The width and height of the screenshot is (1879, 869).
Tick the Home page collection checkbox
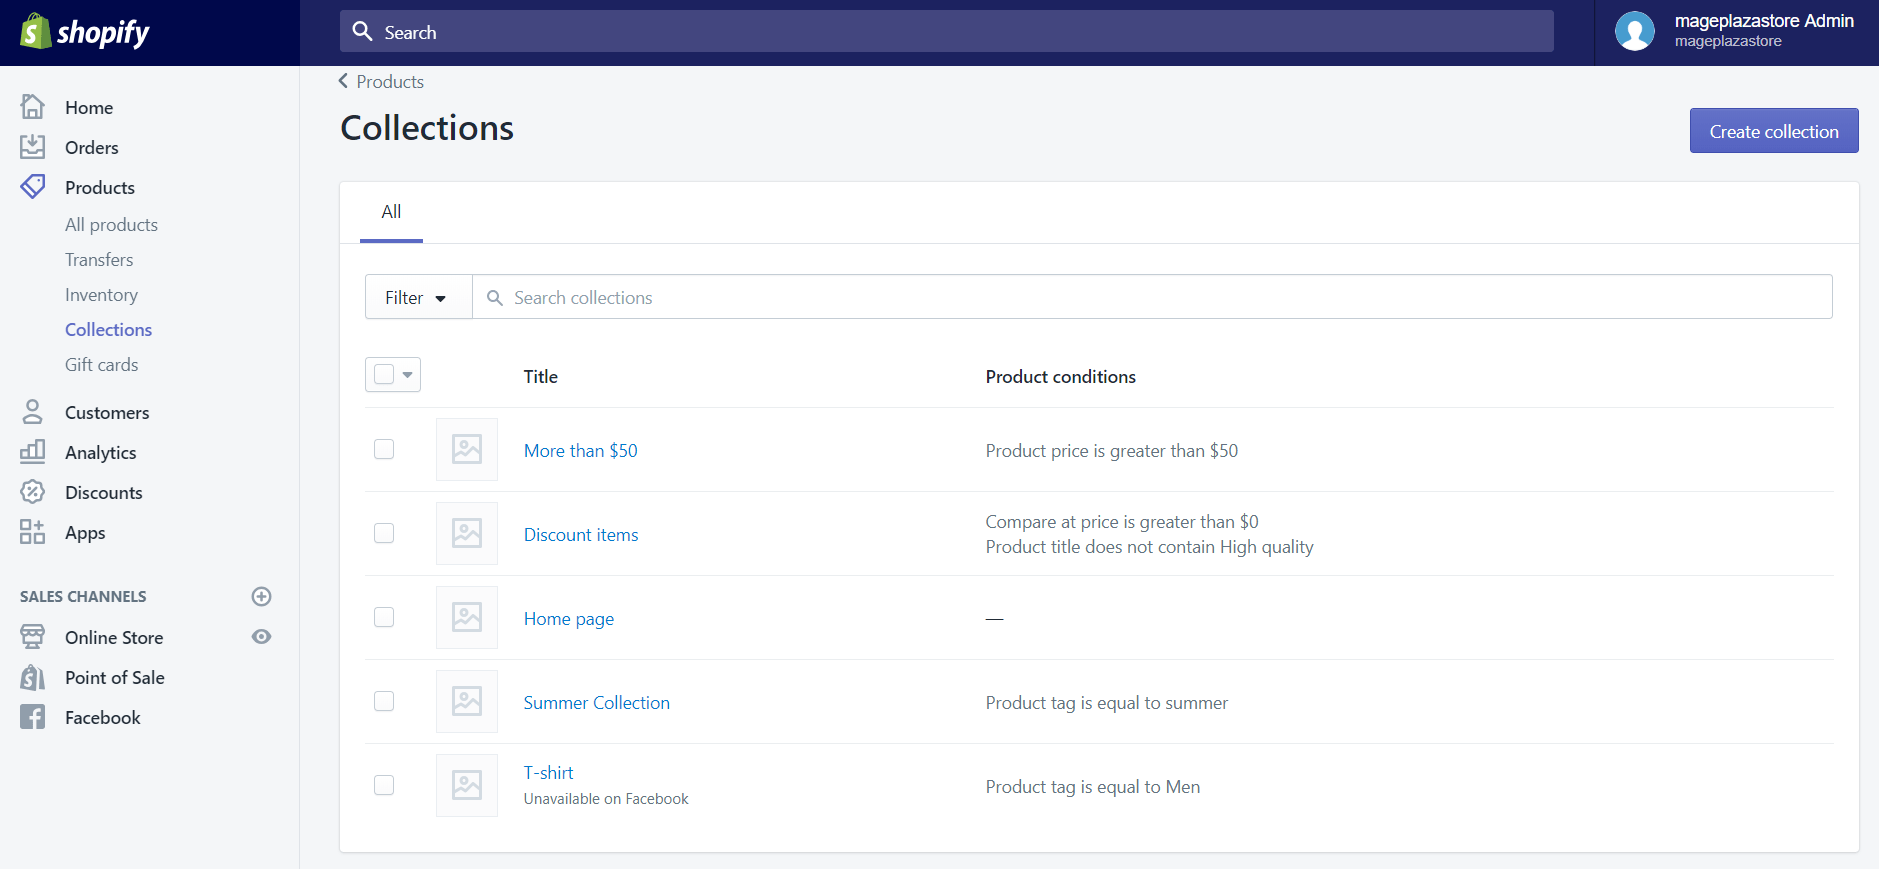point(384,617)
